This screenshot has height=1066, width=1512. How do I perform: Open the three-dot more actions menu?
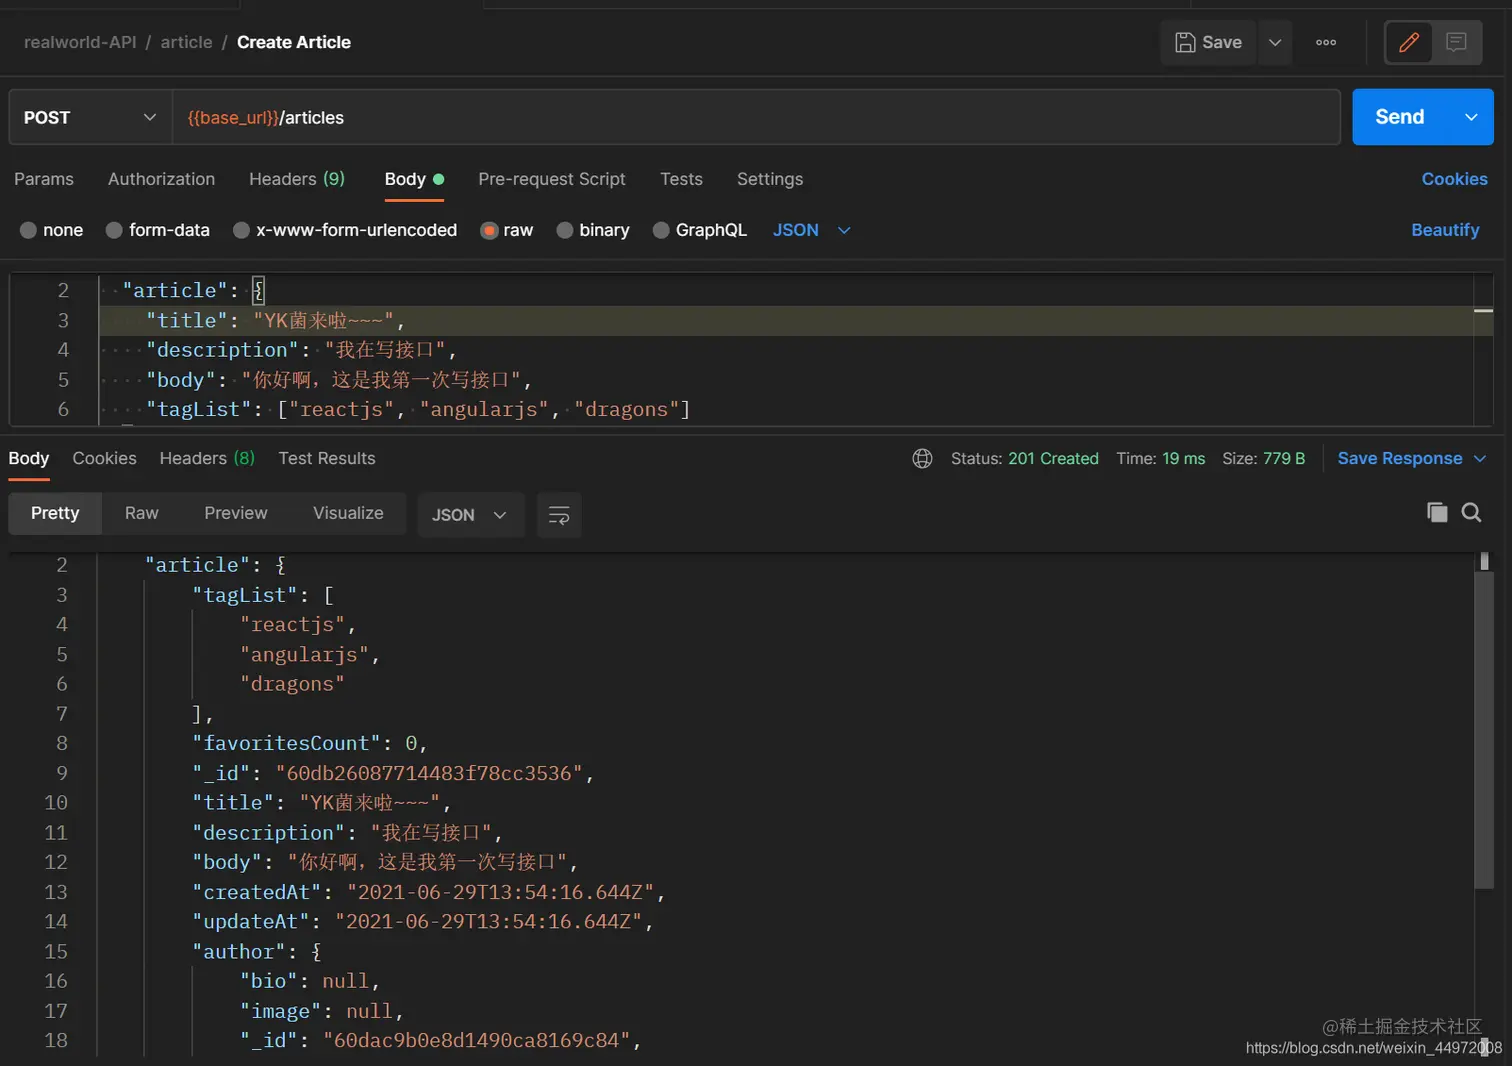(1326, 42)
